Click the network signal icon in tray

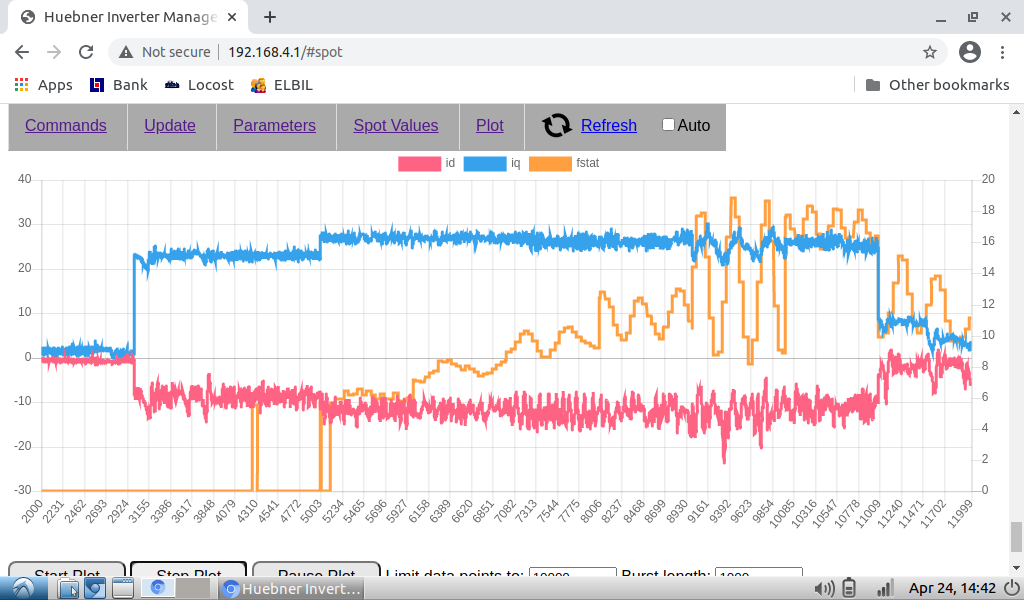point(884,588)
